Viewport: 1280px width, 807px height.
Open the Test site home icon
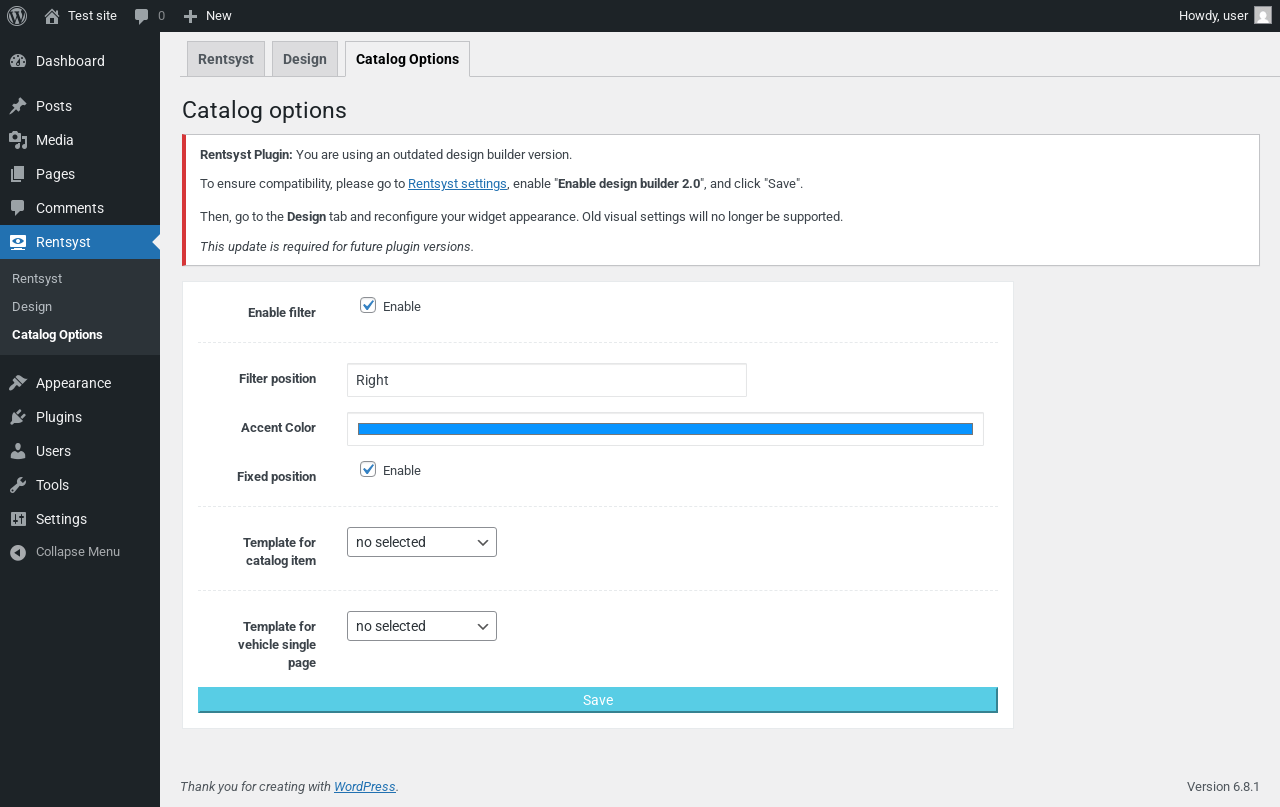pyautogui.click(x=52, y=16)
